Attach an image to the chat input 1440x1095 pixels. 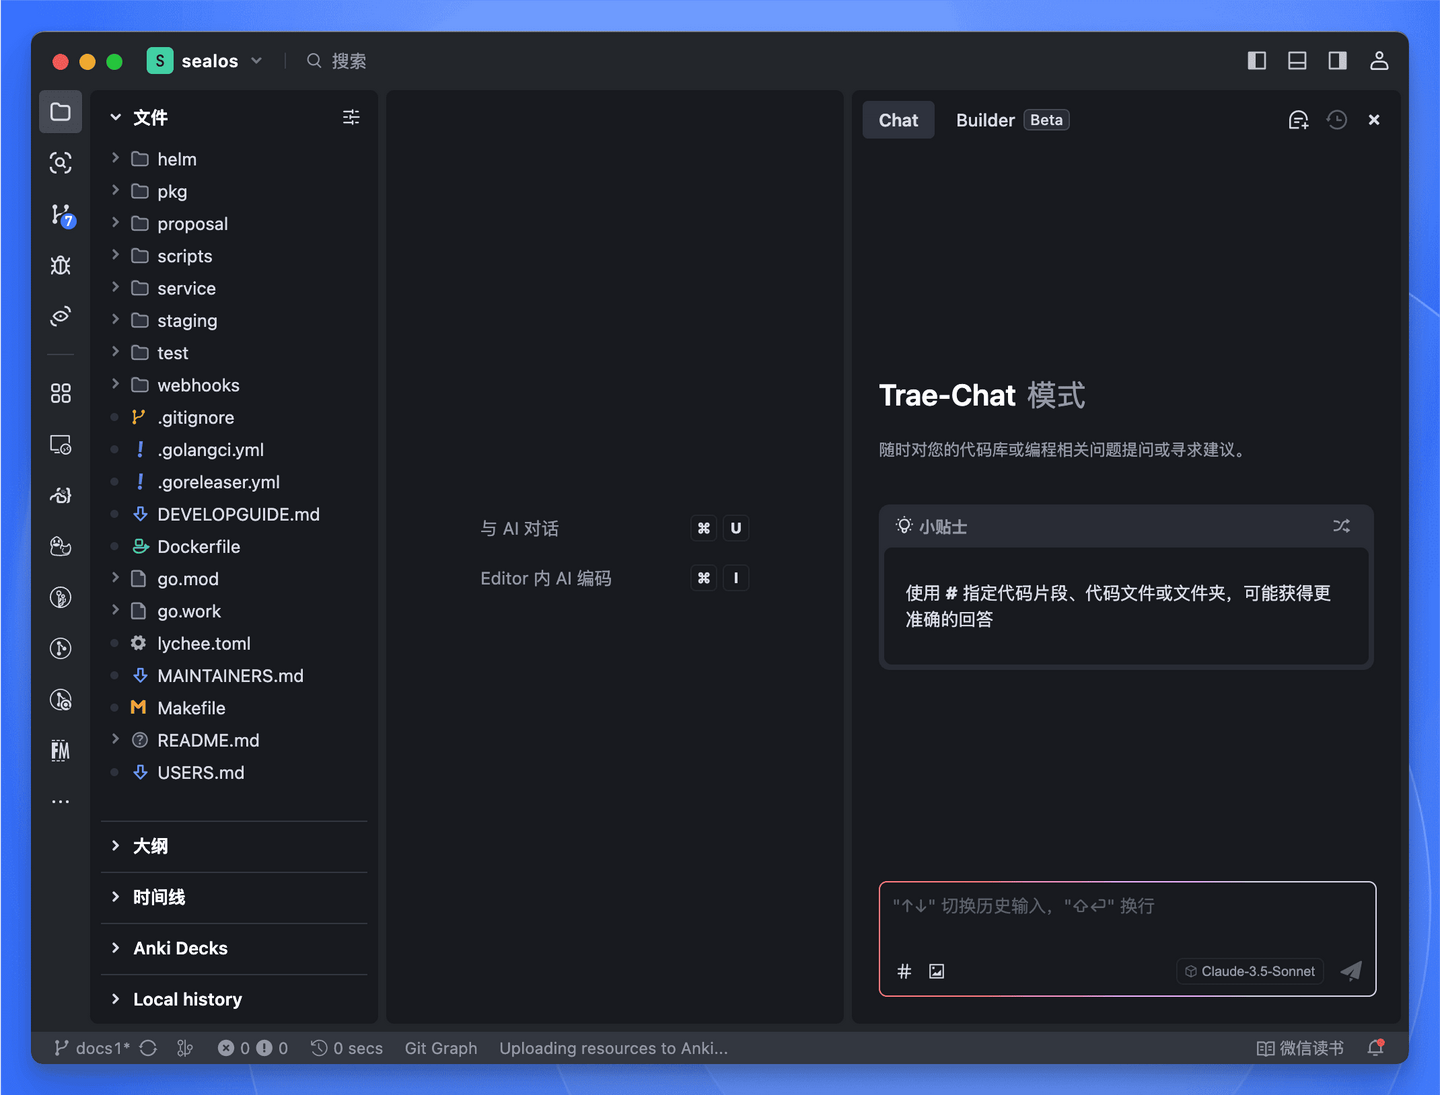936,971
